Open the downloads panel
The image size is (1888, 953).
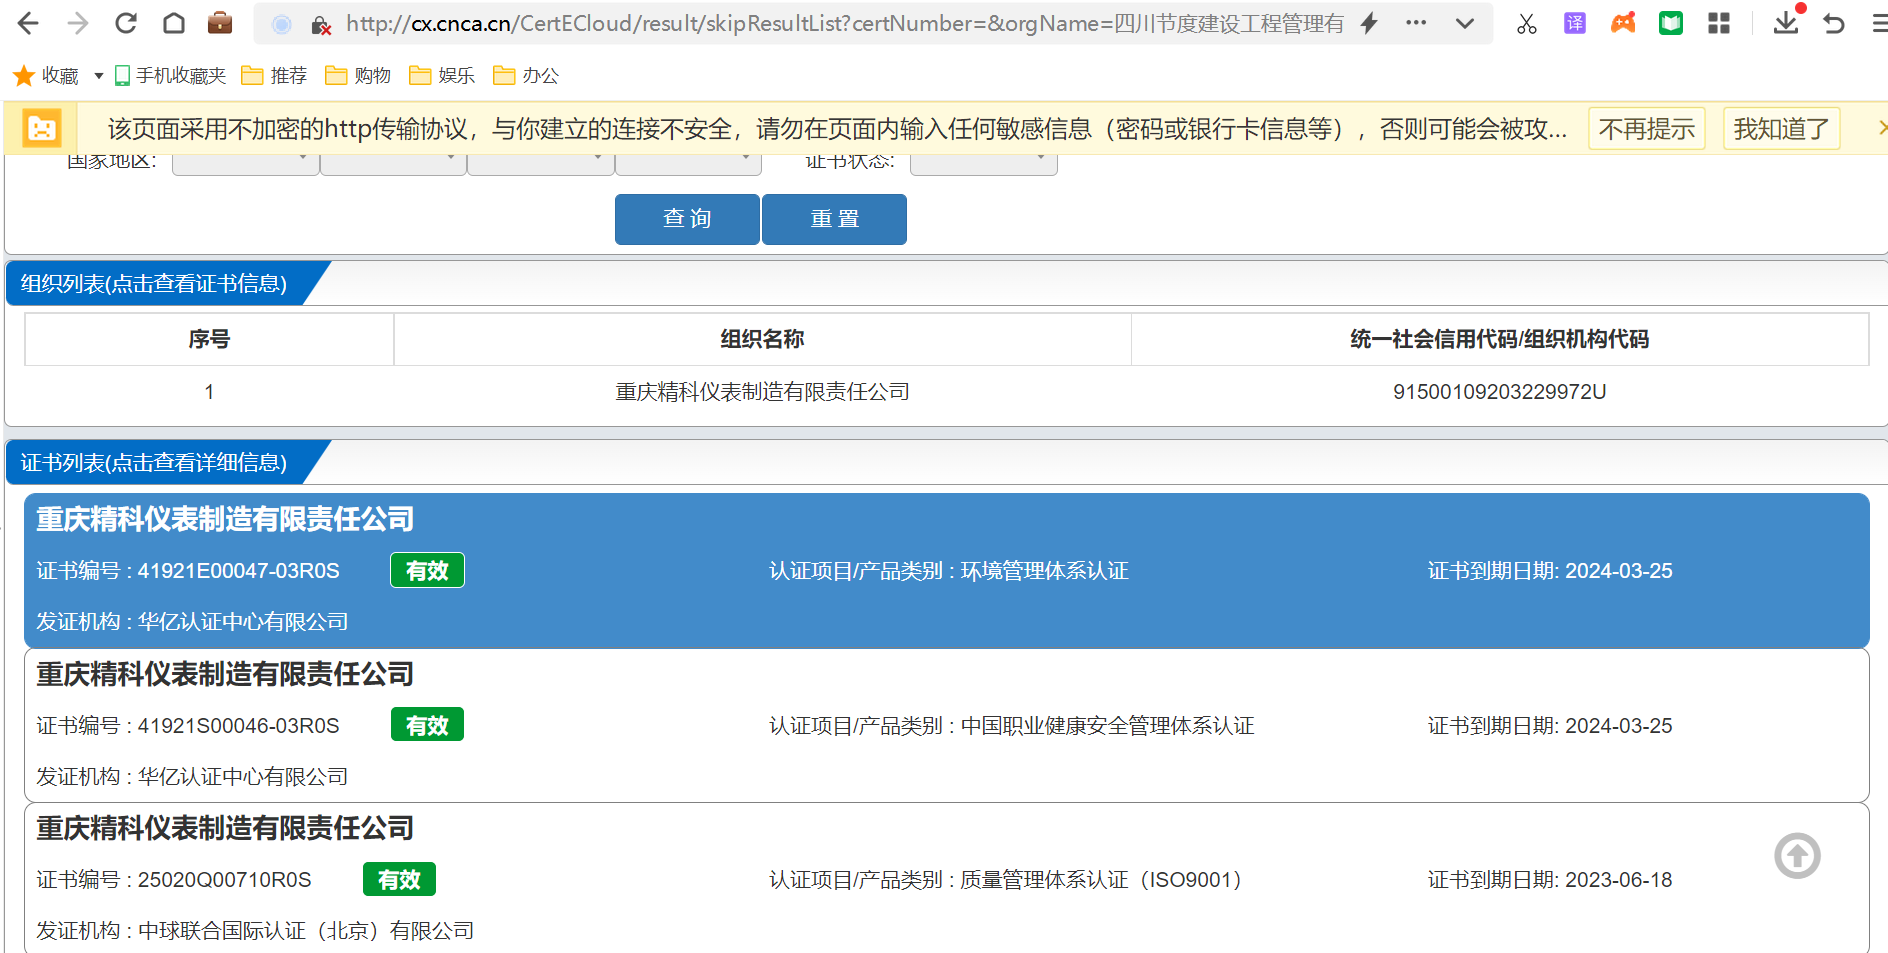(x=1786, y=23)
